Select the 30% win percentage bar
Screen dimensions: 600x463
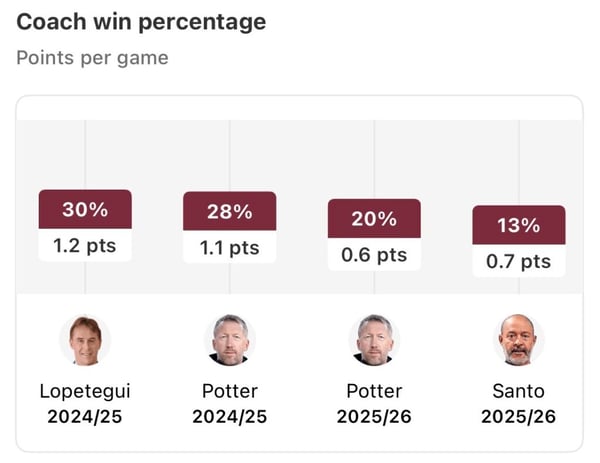[85, 209]
